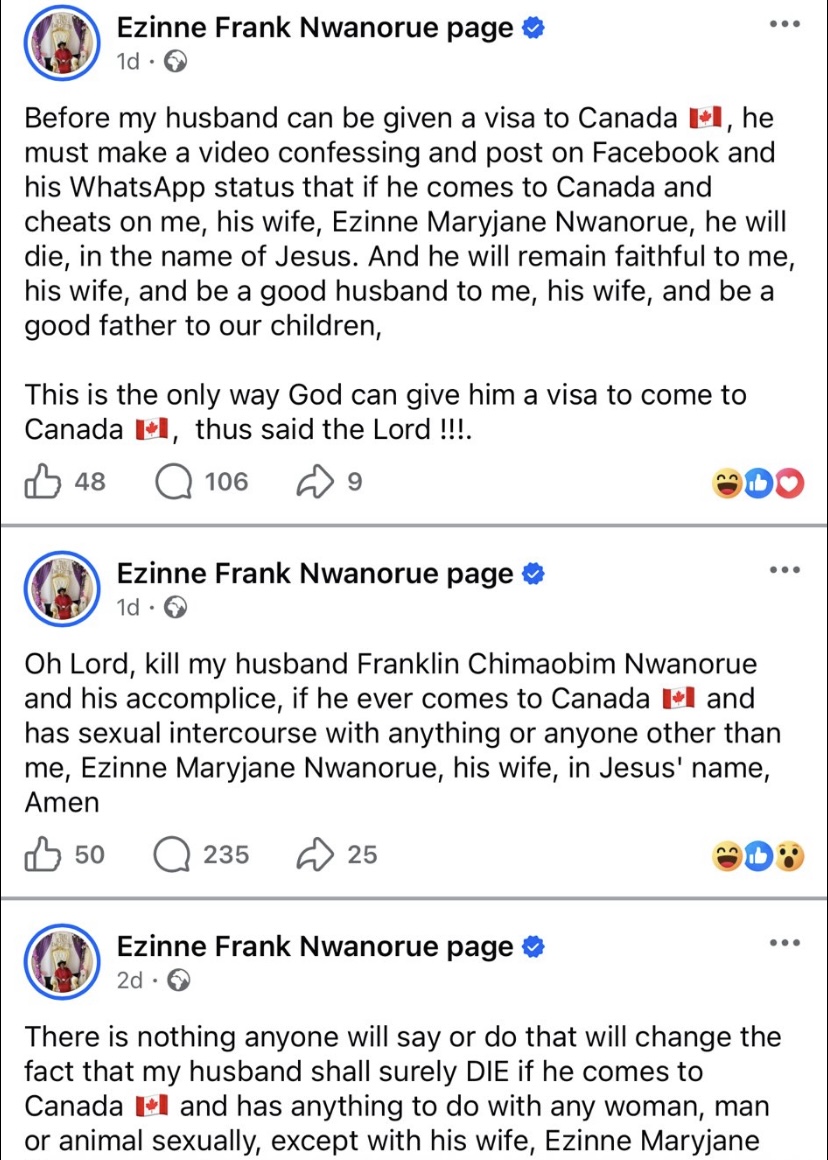Open Ezinne Frank Nwanorue page from first post

314,27
